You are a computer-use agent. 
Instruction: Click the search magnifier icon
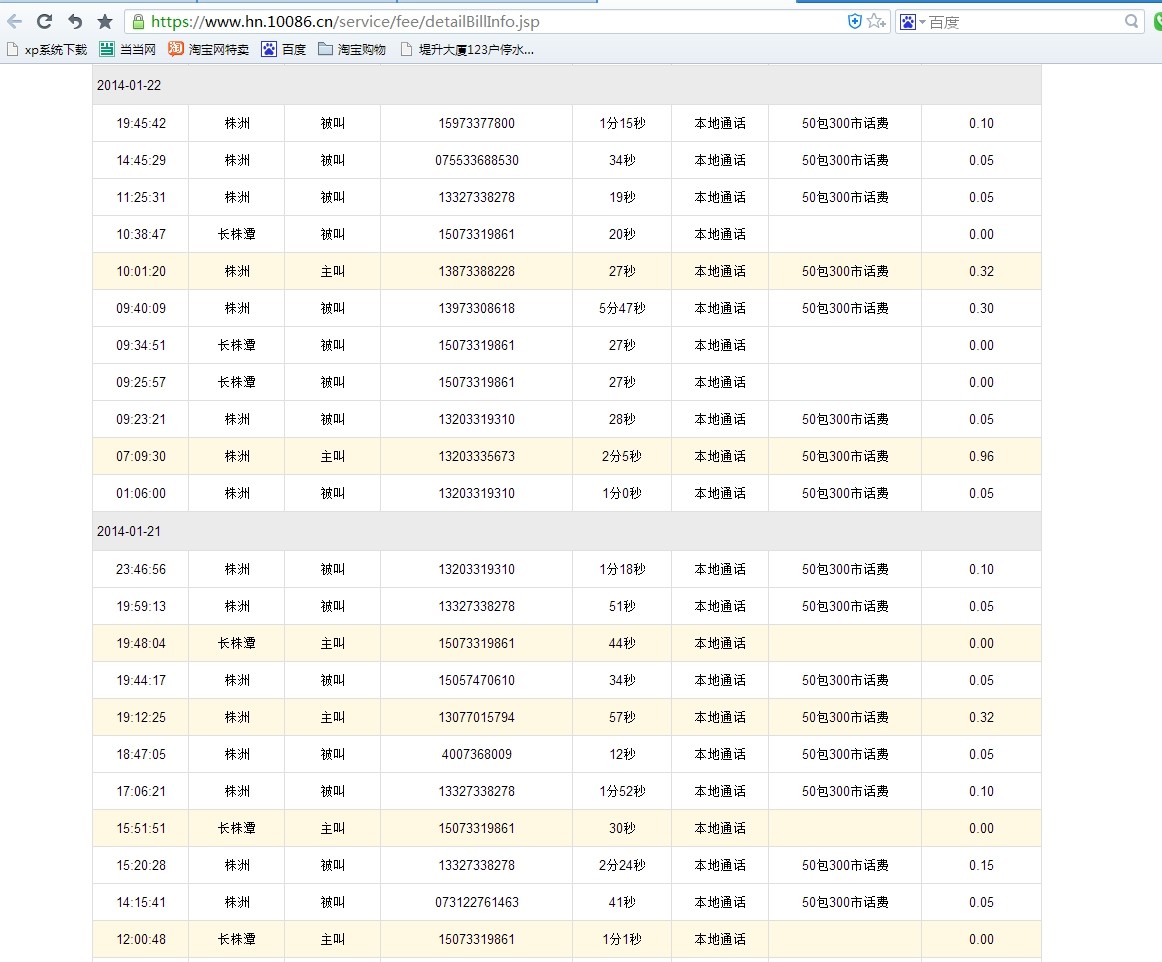point(1132,21)
